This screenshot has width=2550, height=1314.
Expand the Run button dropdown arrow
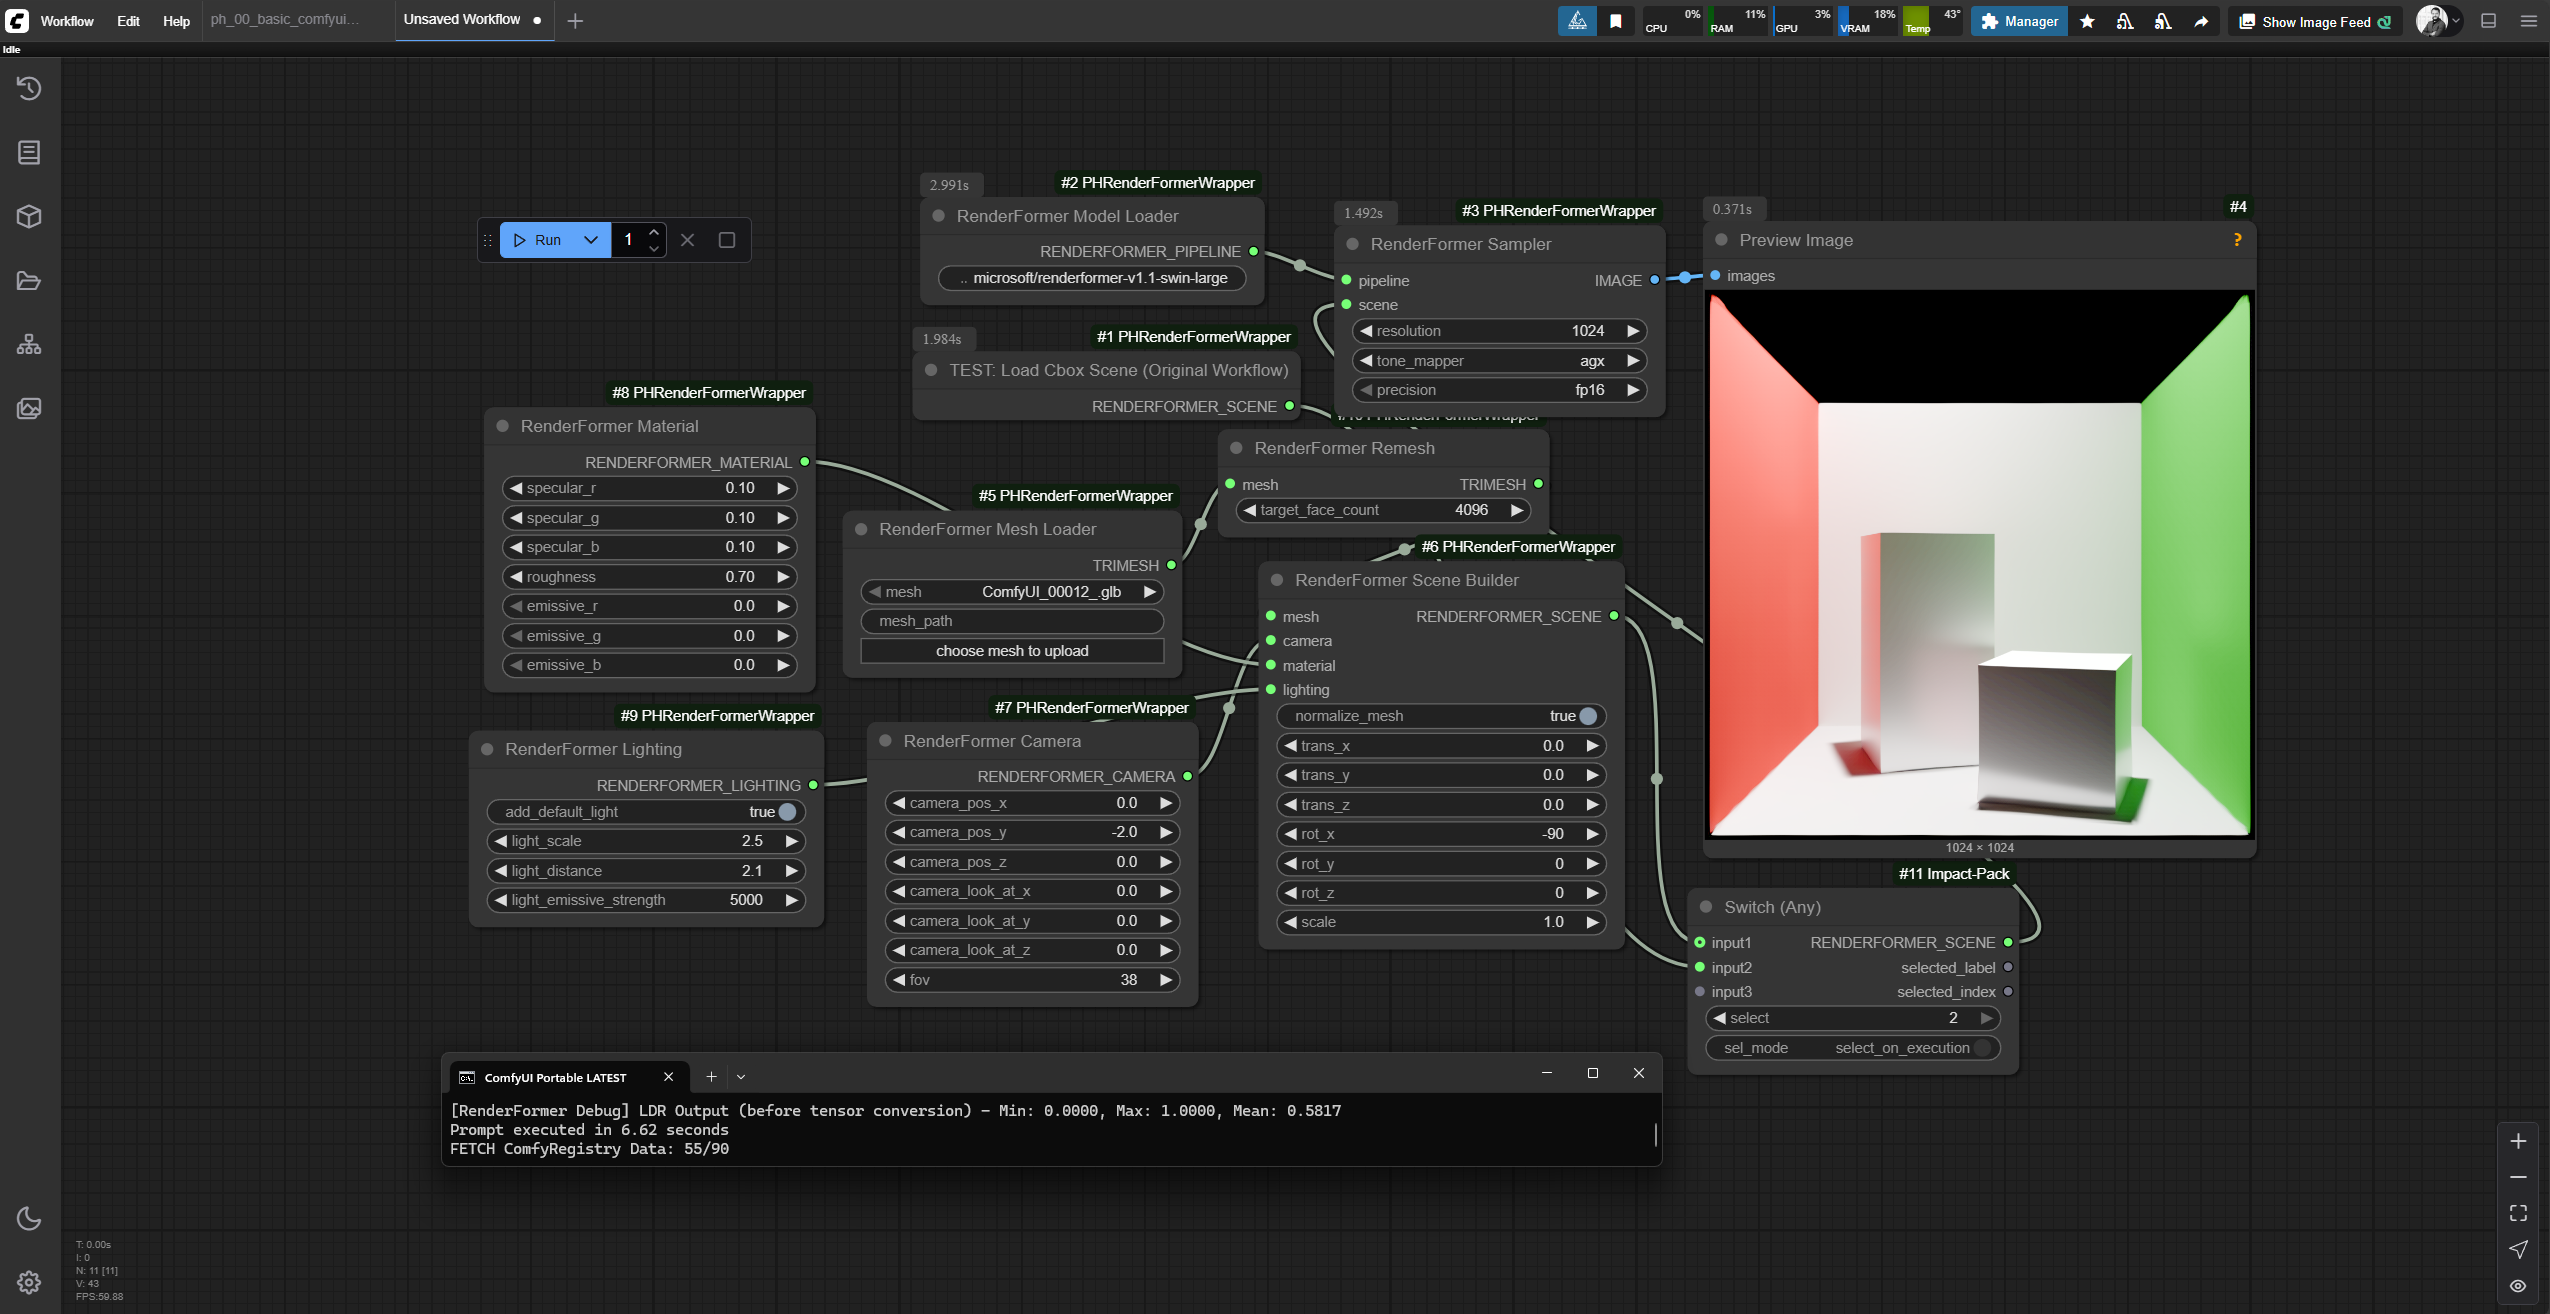click(x=591, y=240)
